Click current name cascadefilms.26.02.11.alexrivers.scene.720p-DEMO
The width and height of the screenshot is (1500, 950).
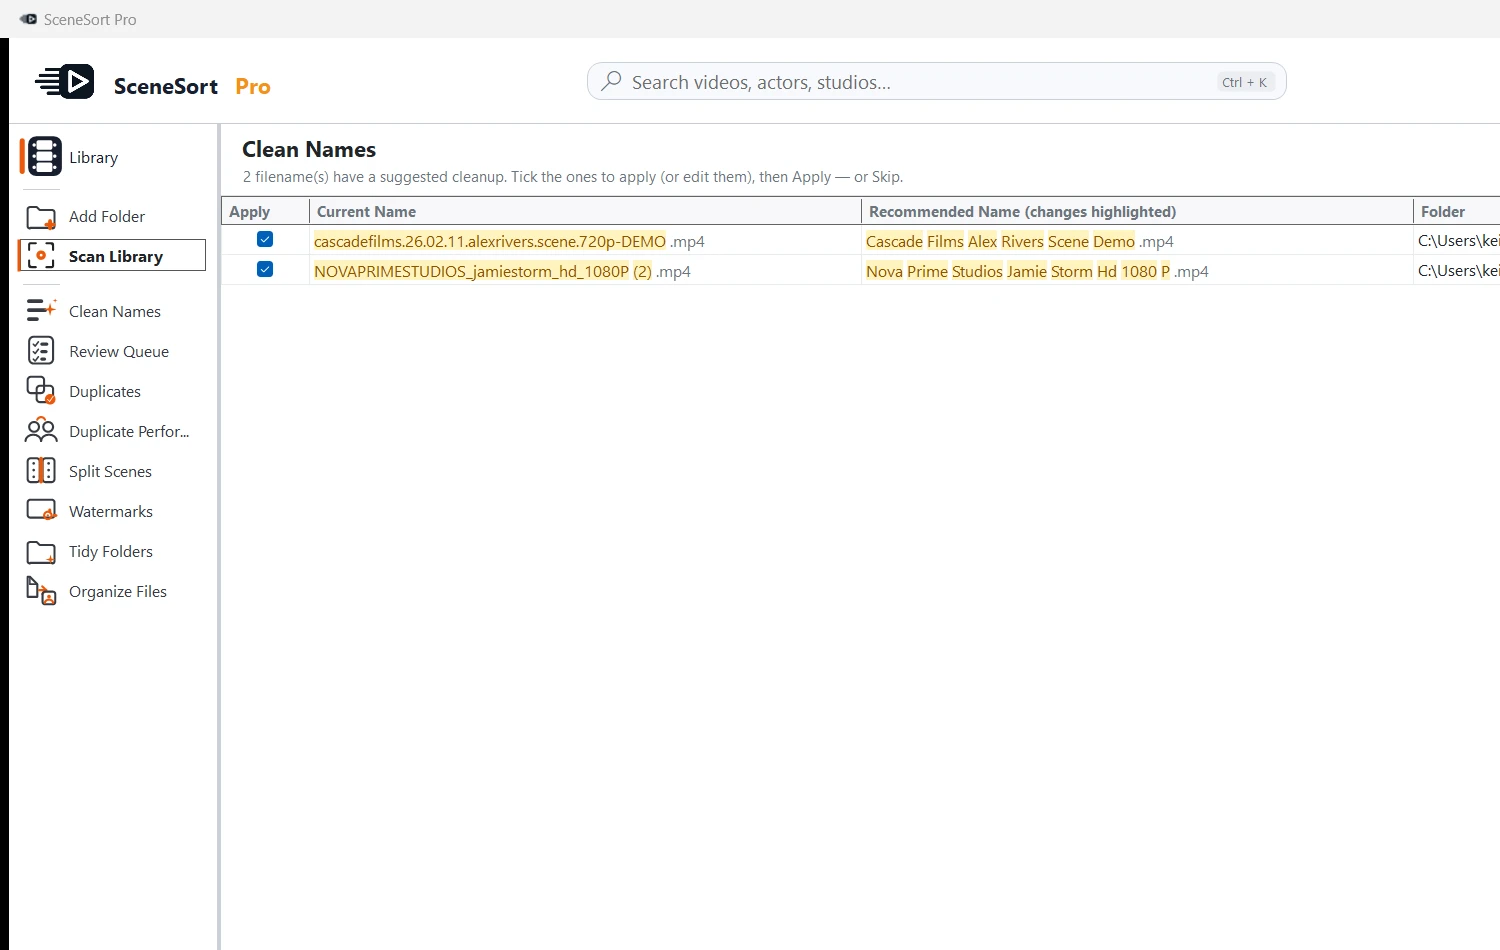click(x=490, y=241)
